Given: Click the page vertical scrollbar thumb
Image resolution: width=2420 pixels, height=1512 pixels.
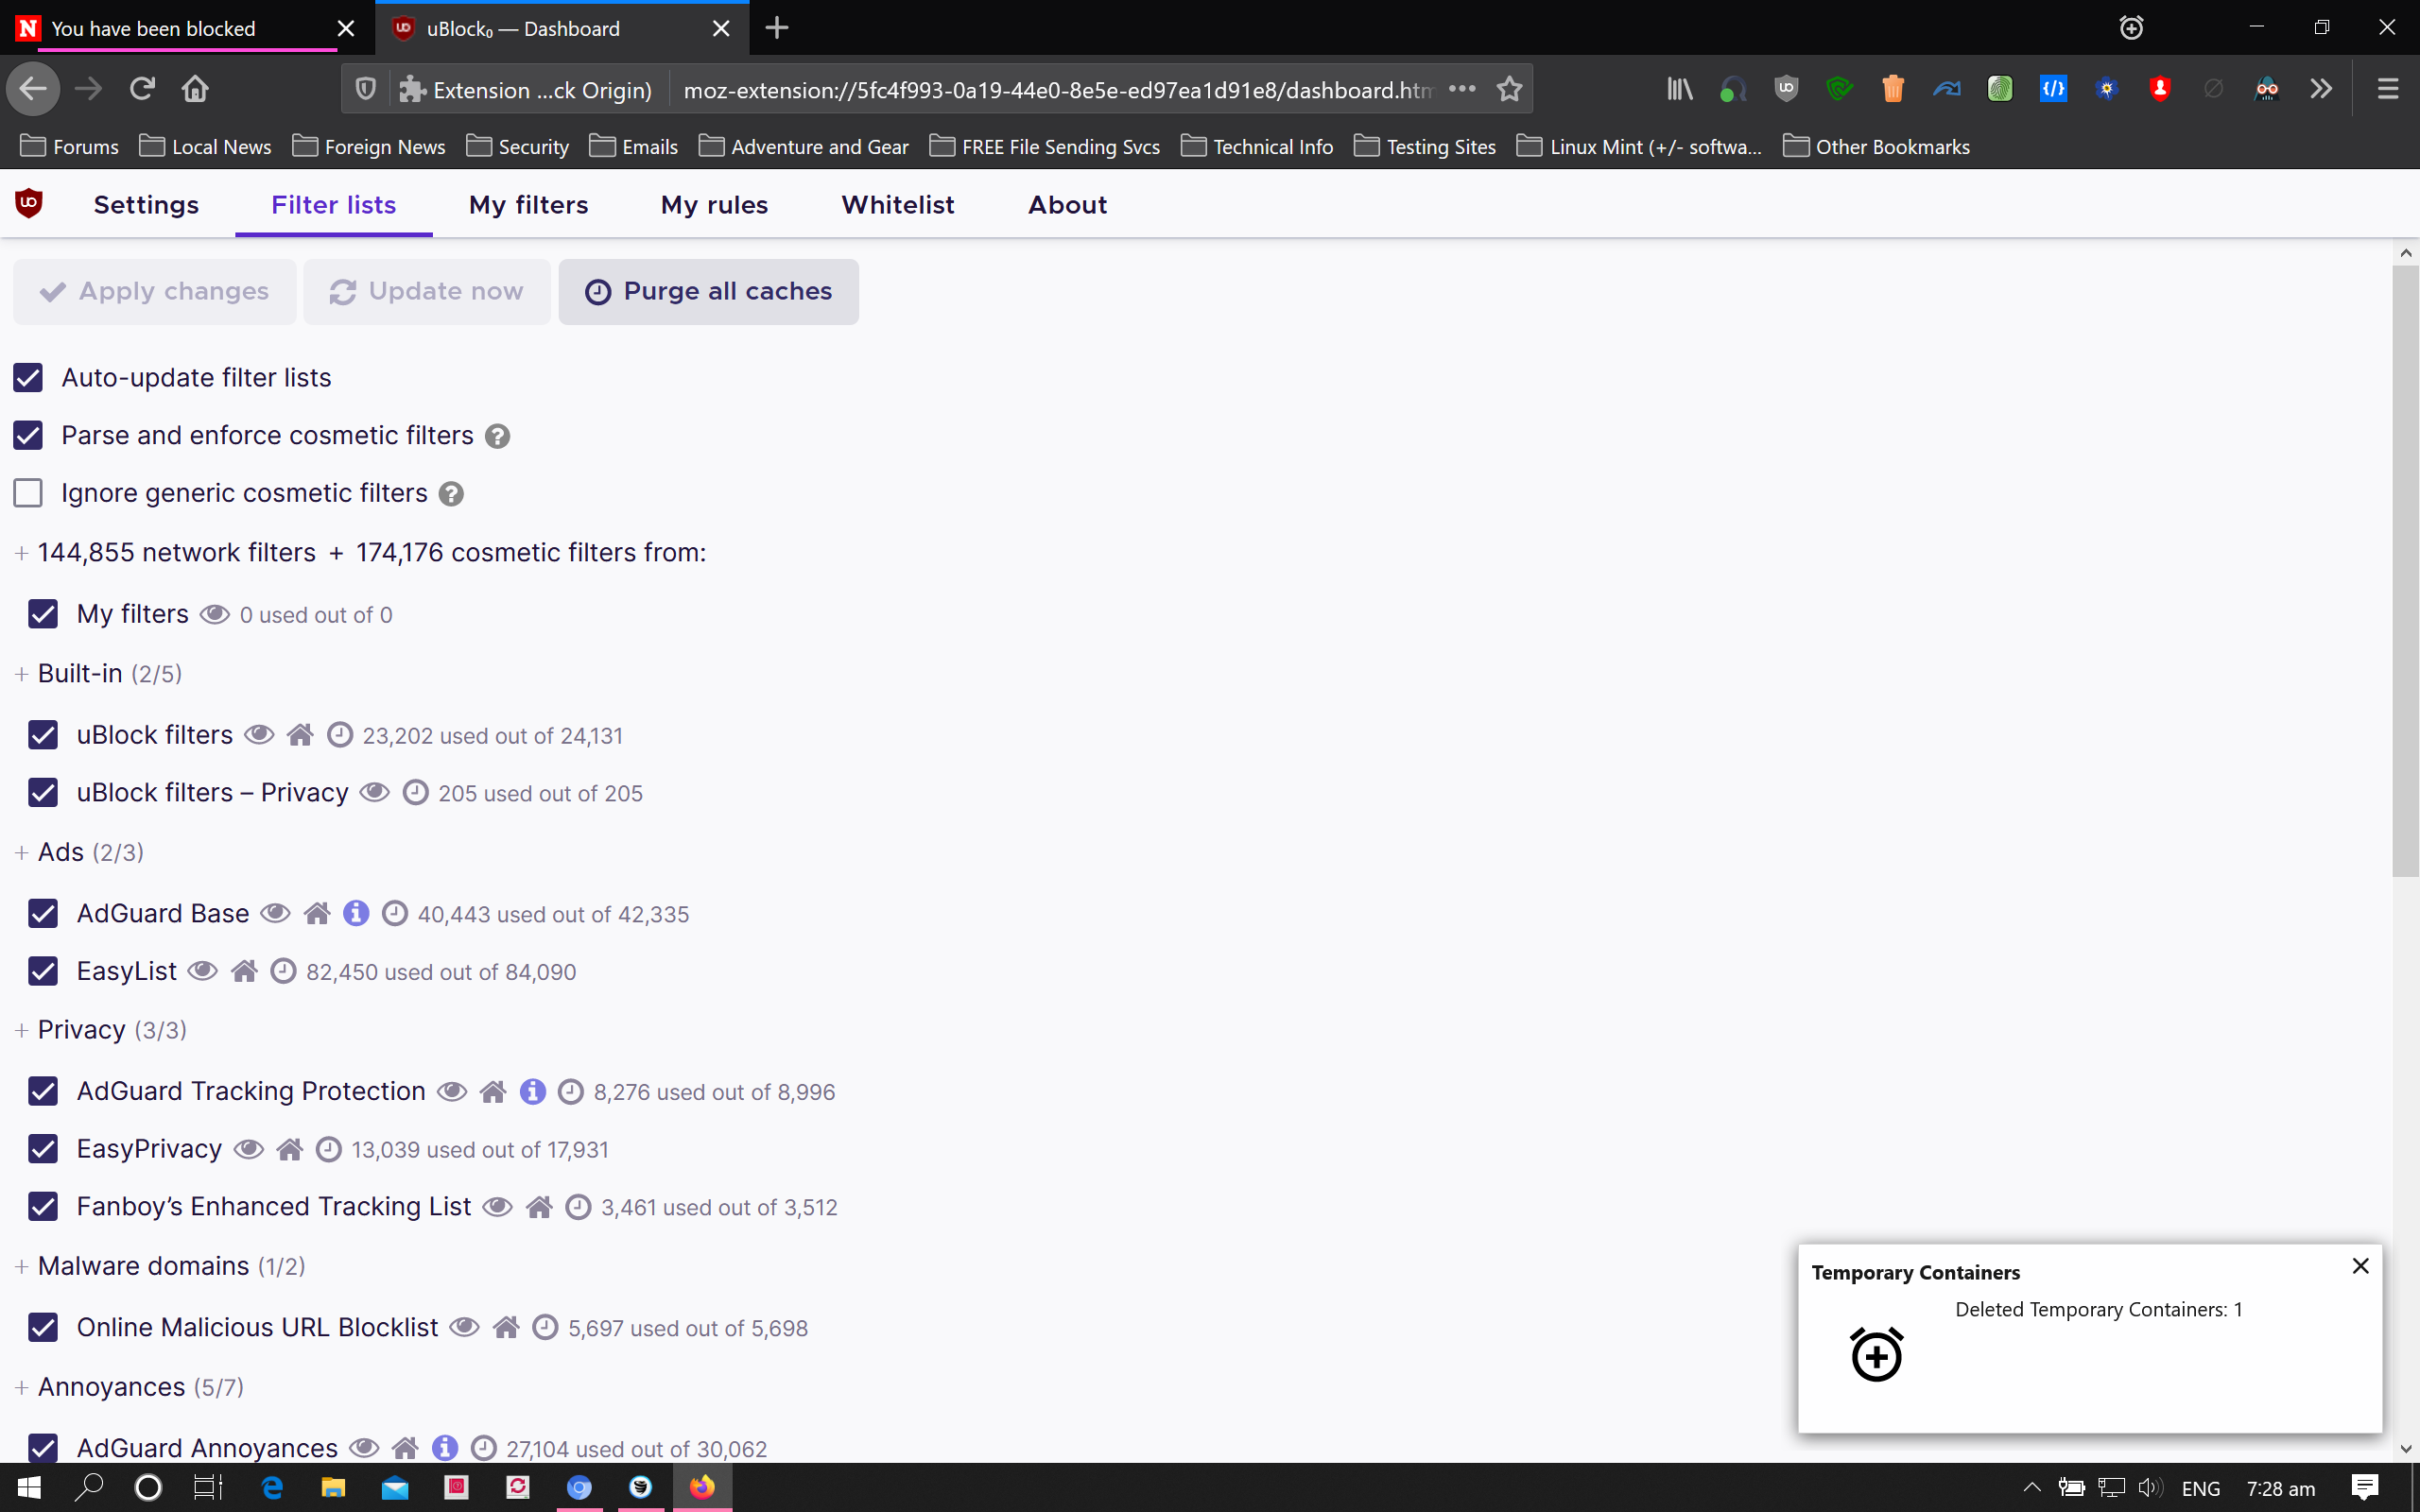Looking at the screenshot, I should [2405, 570].
